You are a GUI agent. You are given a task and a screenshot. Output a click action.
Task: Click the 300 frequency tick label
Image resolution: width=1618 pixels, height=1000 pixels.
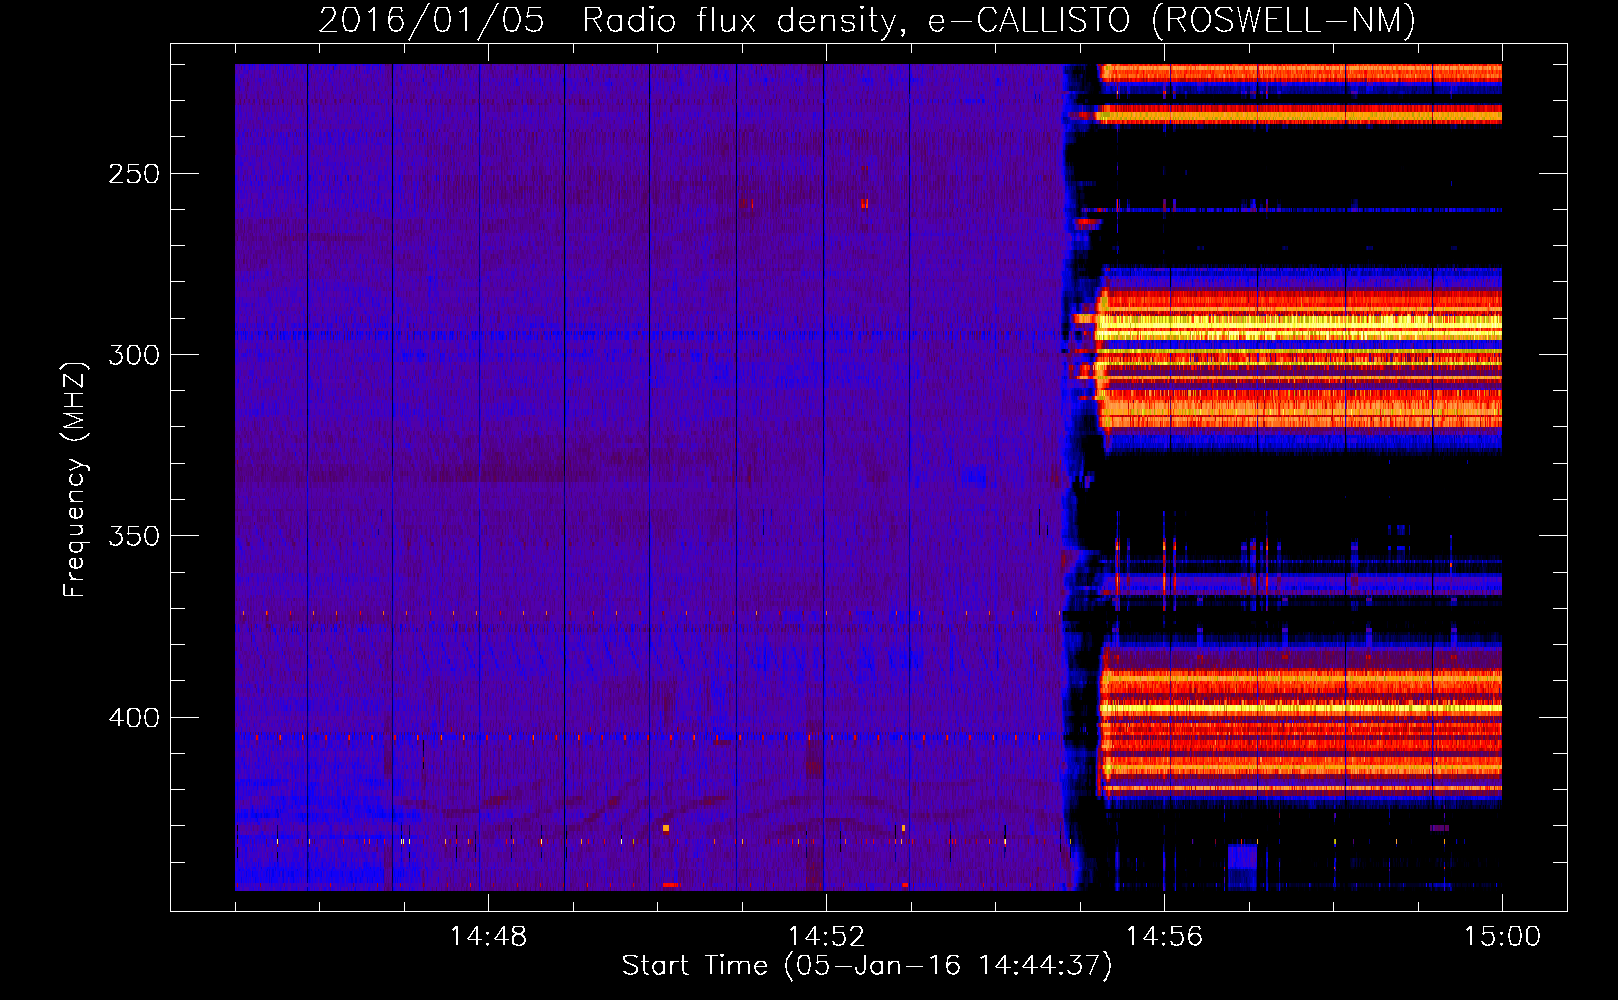(x=134, y=355)
